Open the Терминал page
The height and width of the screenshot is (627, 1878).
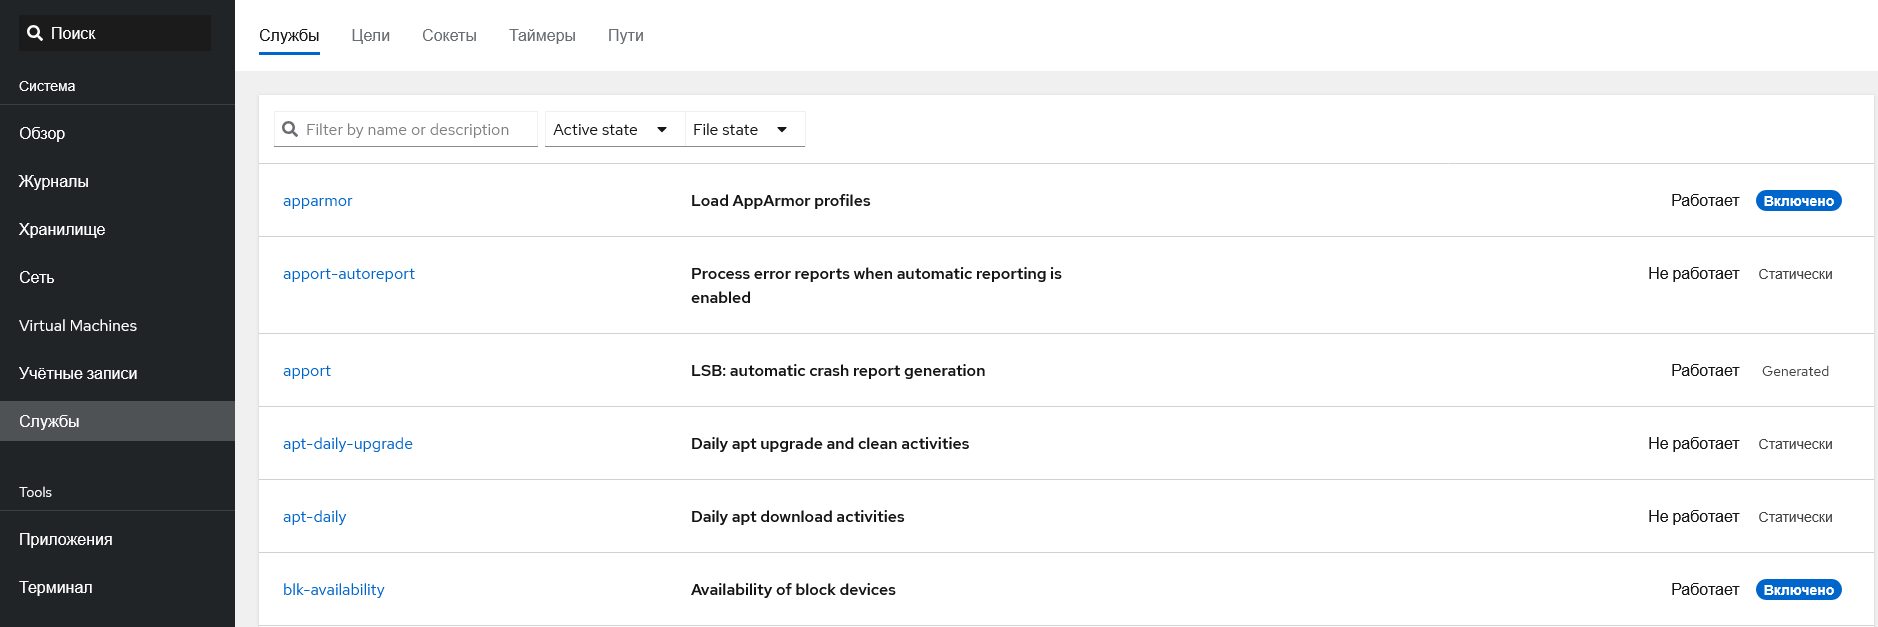tap(56, 587)
